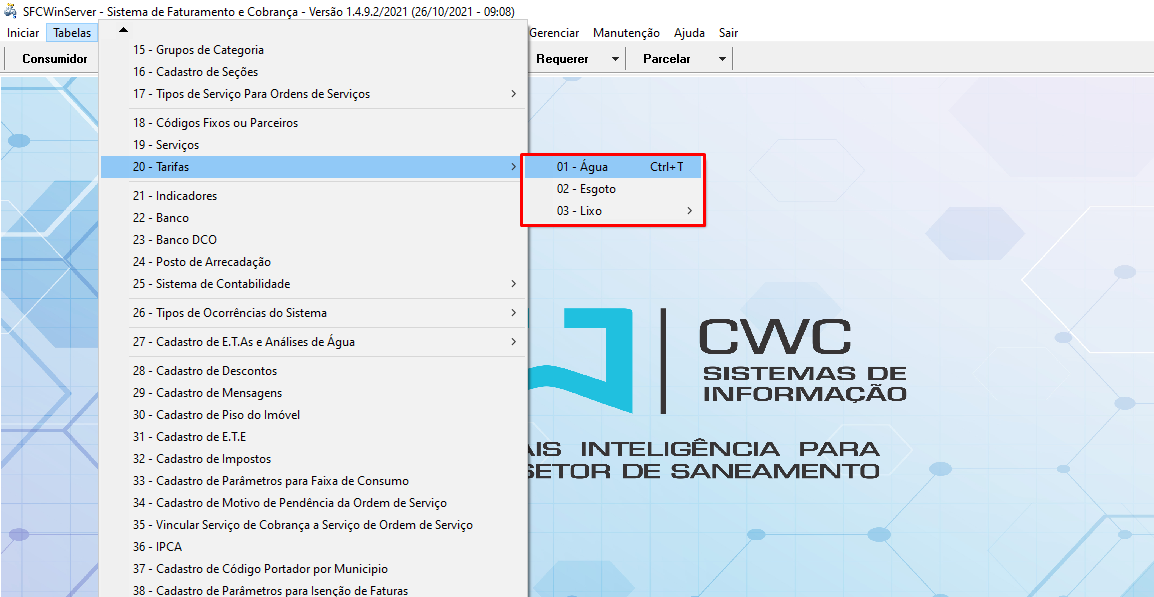Viewport: 1154px width, 597px height.
Task: Open the Iniciar menu
Action: [x=23, y=33]
